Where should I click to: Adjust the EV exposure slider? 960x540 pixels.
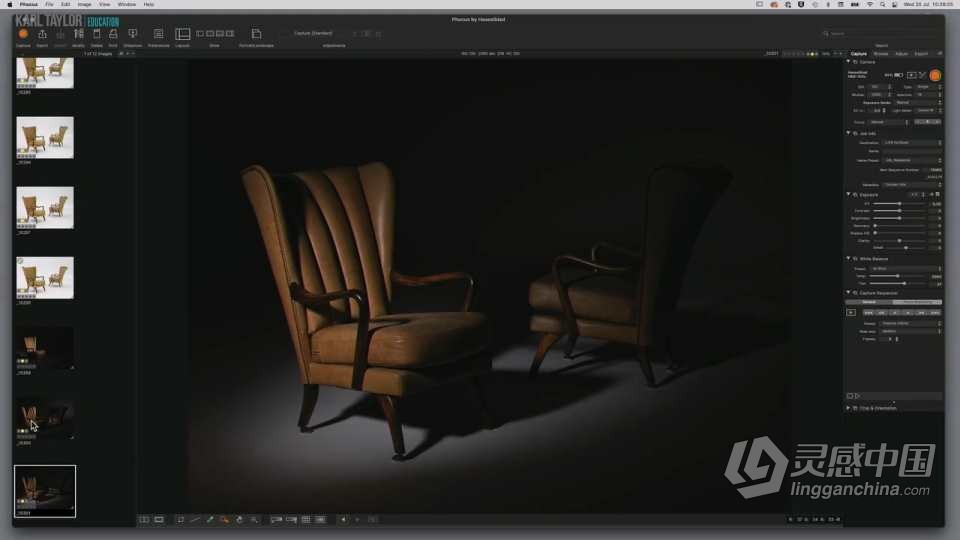(x=899, y=203)
